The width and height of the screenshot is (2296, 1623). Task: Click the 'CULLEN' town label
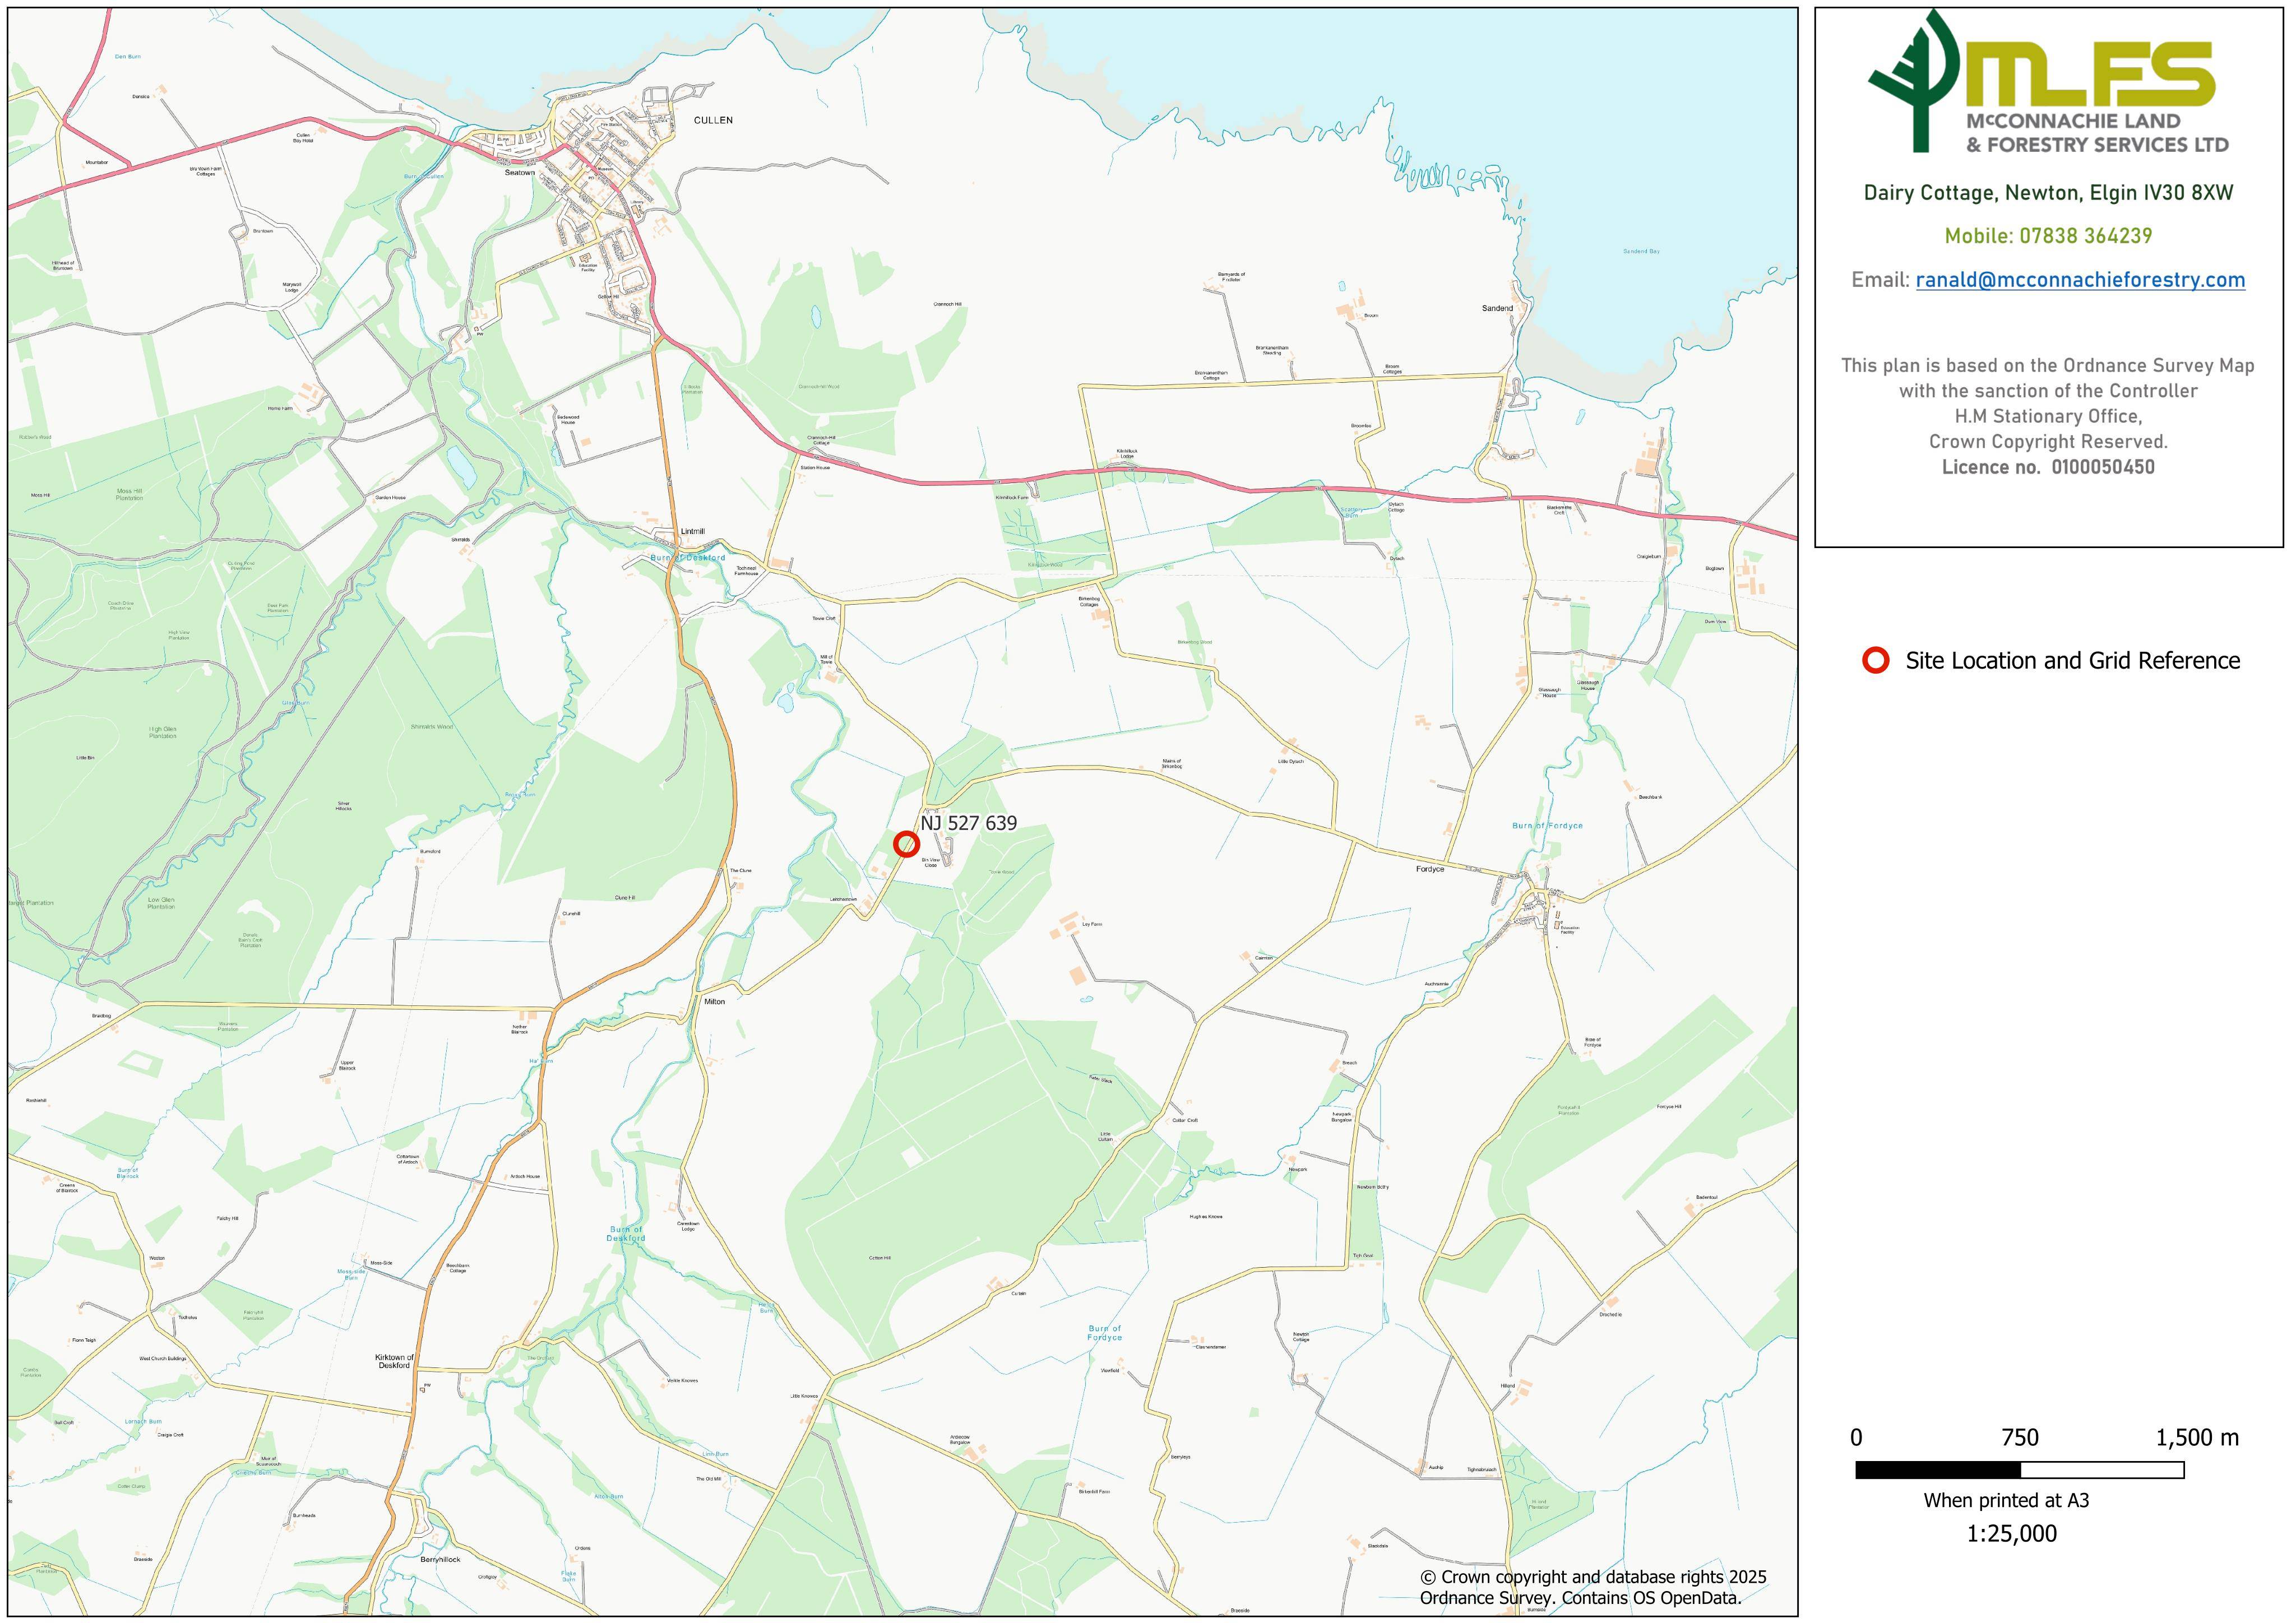click(x=713, y=120)
